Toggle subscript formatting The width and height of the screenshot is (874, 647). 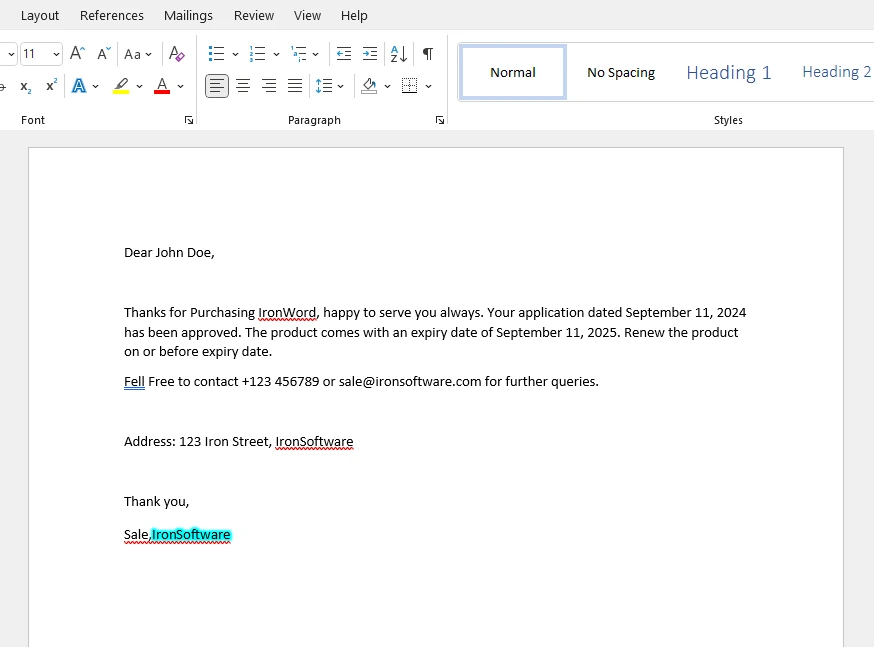point(25,86)
